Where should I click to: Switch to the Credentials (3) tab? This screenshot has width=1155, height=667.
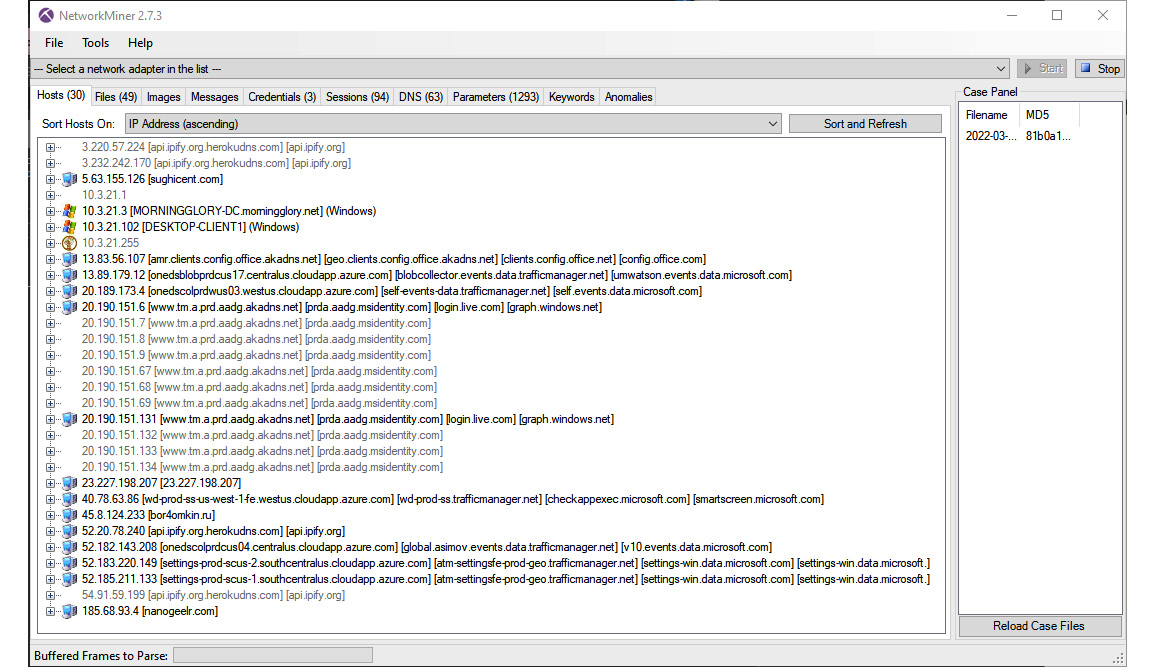pos(282,96)
